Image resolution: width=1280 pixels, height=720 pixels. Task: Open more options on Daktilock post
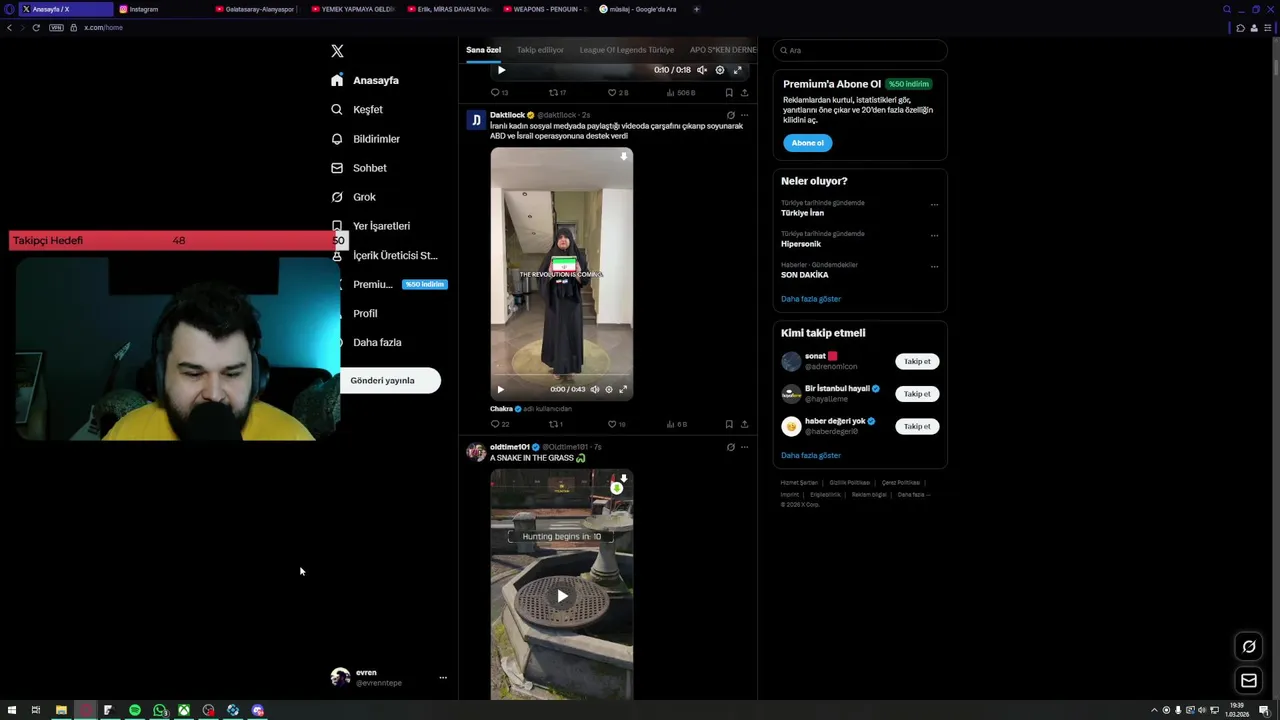[x=744, y=115]
